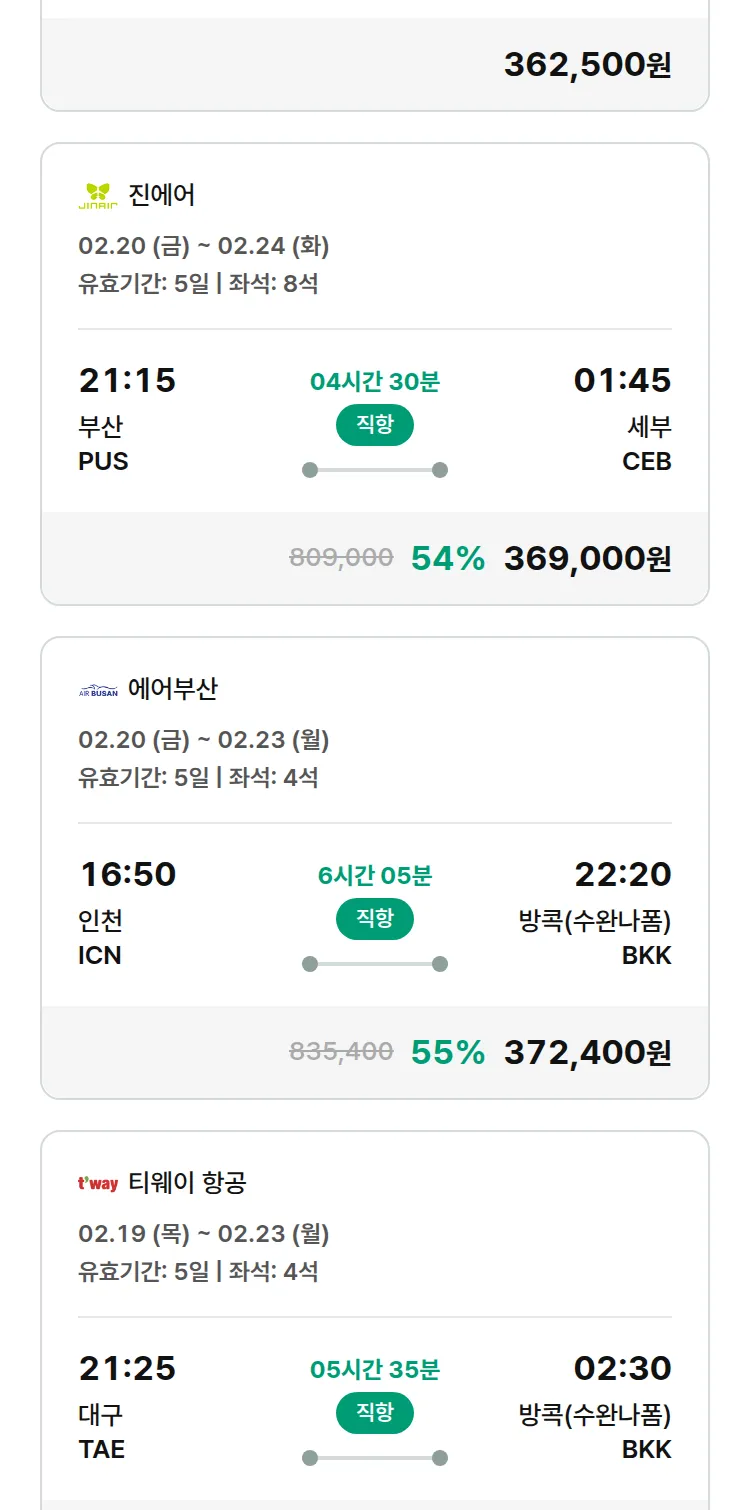
Task: Click the Air Busan airline logo
Action: [98, 690]
